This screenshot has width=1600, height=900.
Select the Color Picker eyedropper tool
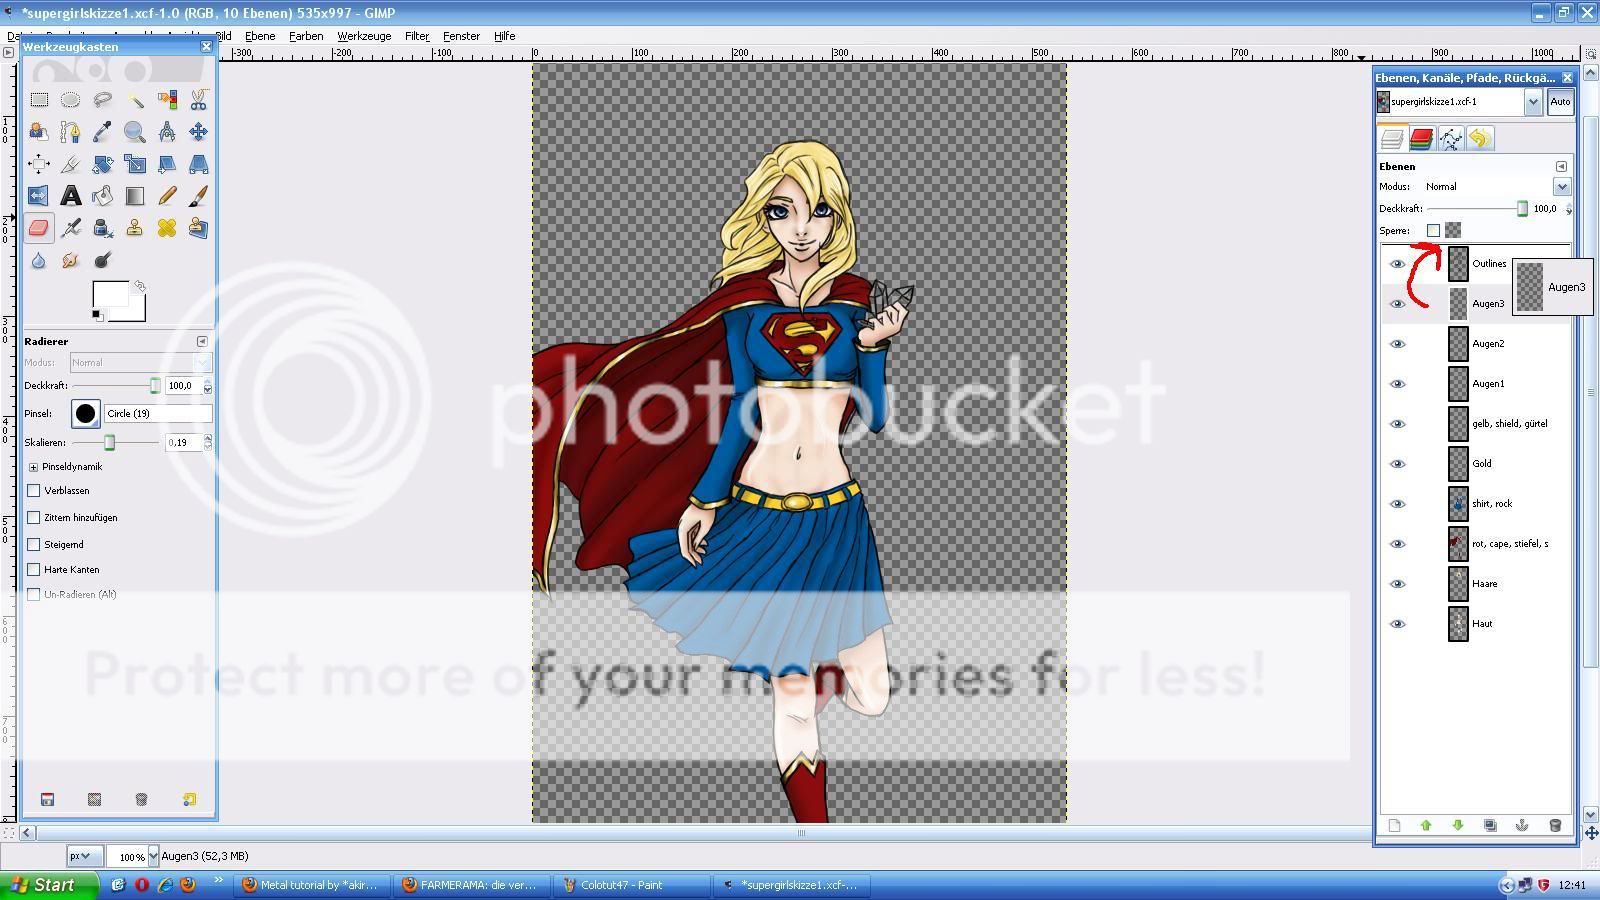pyautogui.click(x=103, y=132)
